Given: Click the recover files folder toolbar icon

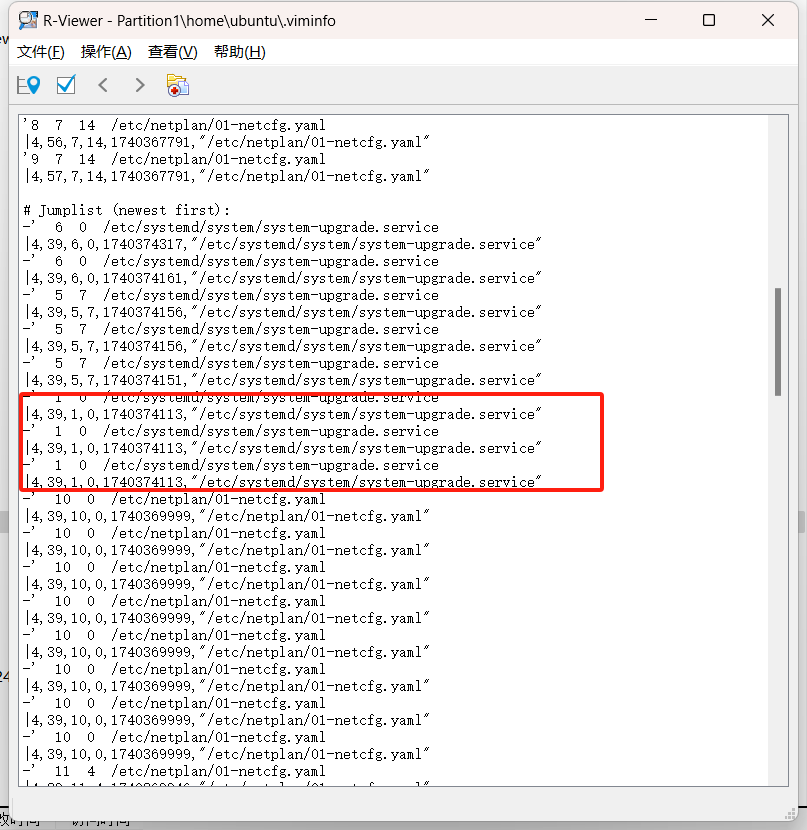Looking at the screenshot, I should [178, 85].
